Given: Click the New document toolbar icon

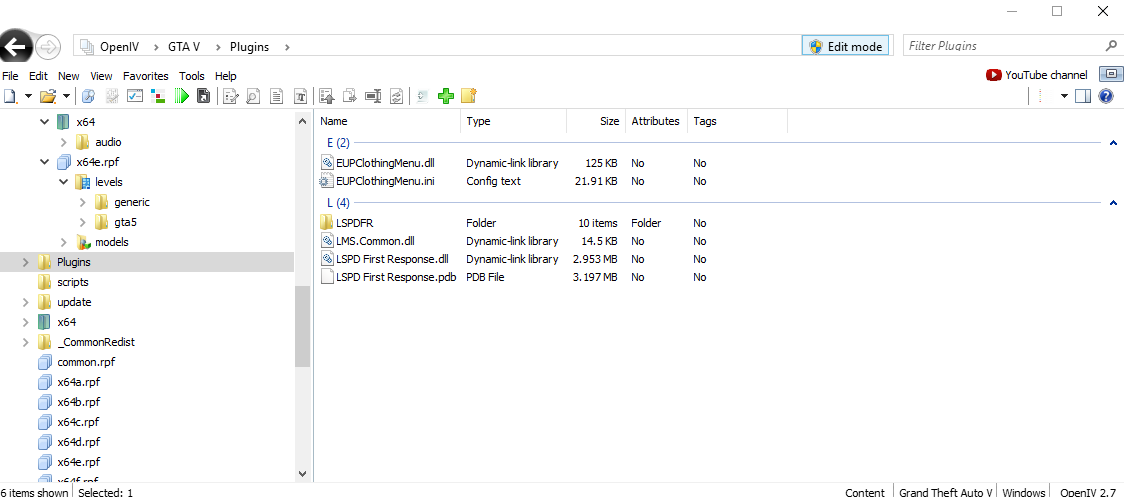Looking at the screenshot, I should [10, 95].
